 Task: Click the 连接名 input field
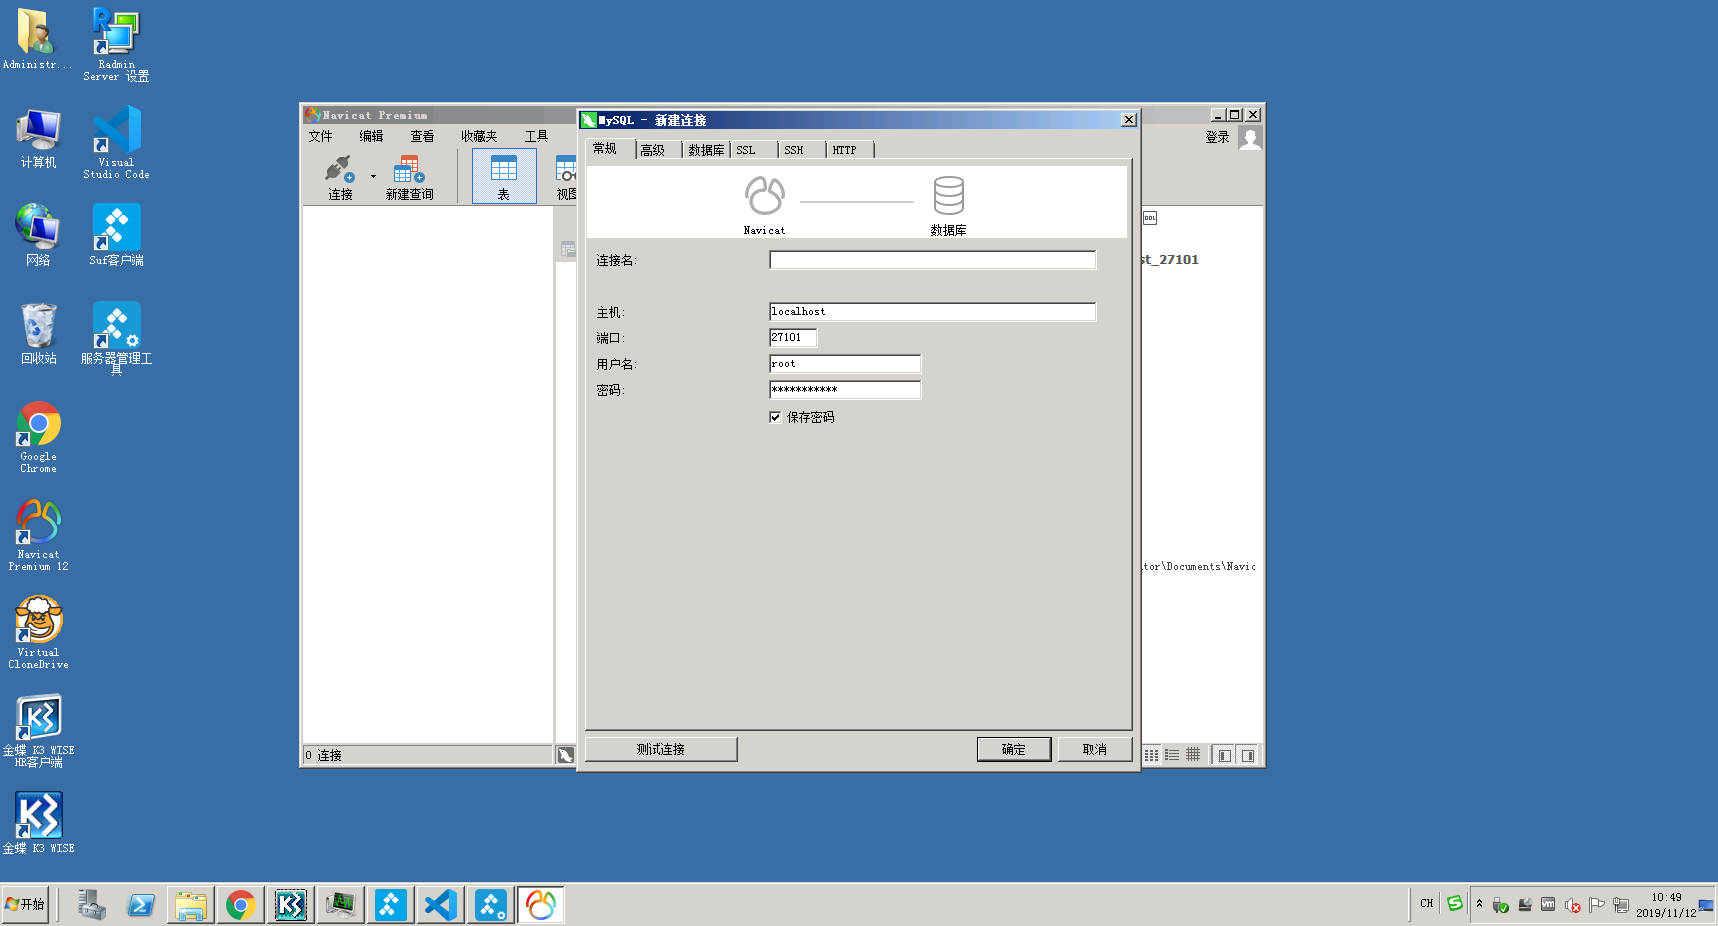(932, 260)
